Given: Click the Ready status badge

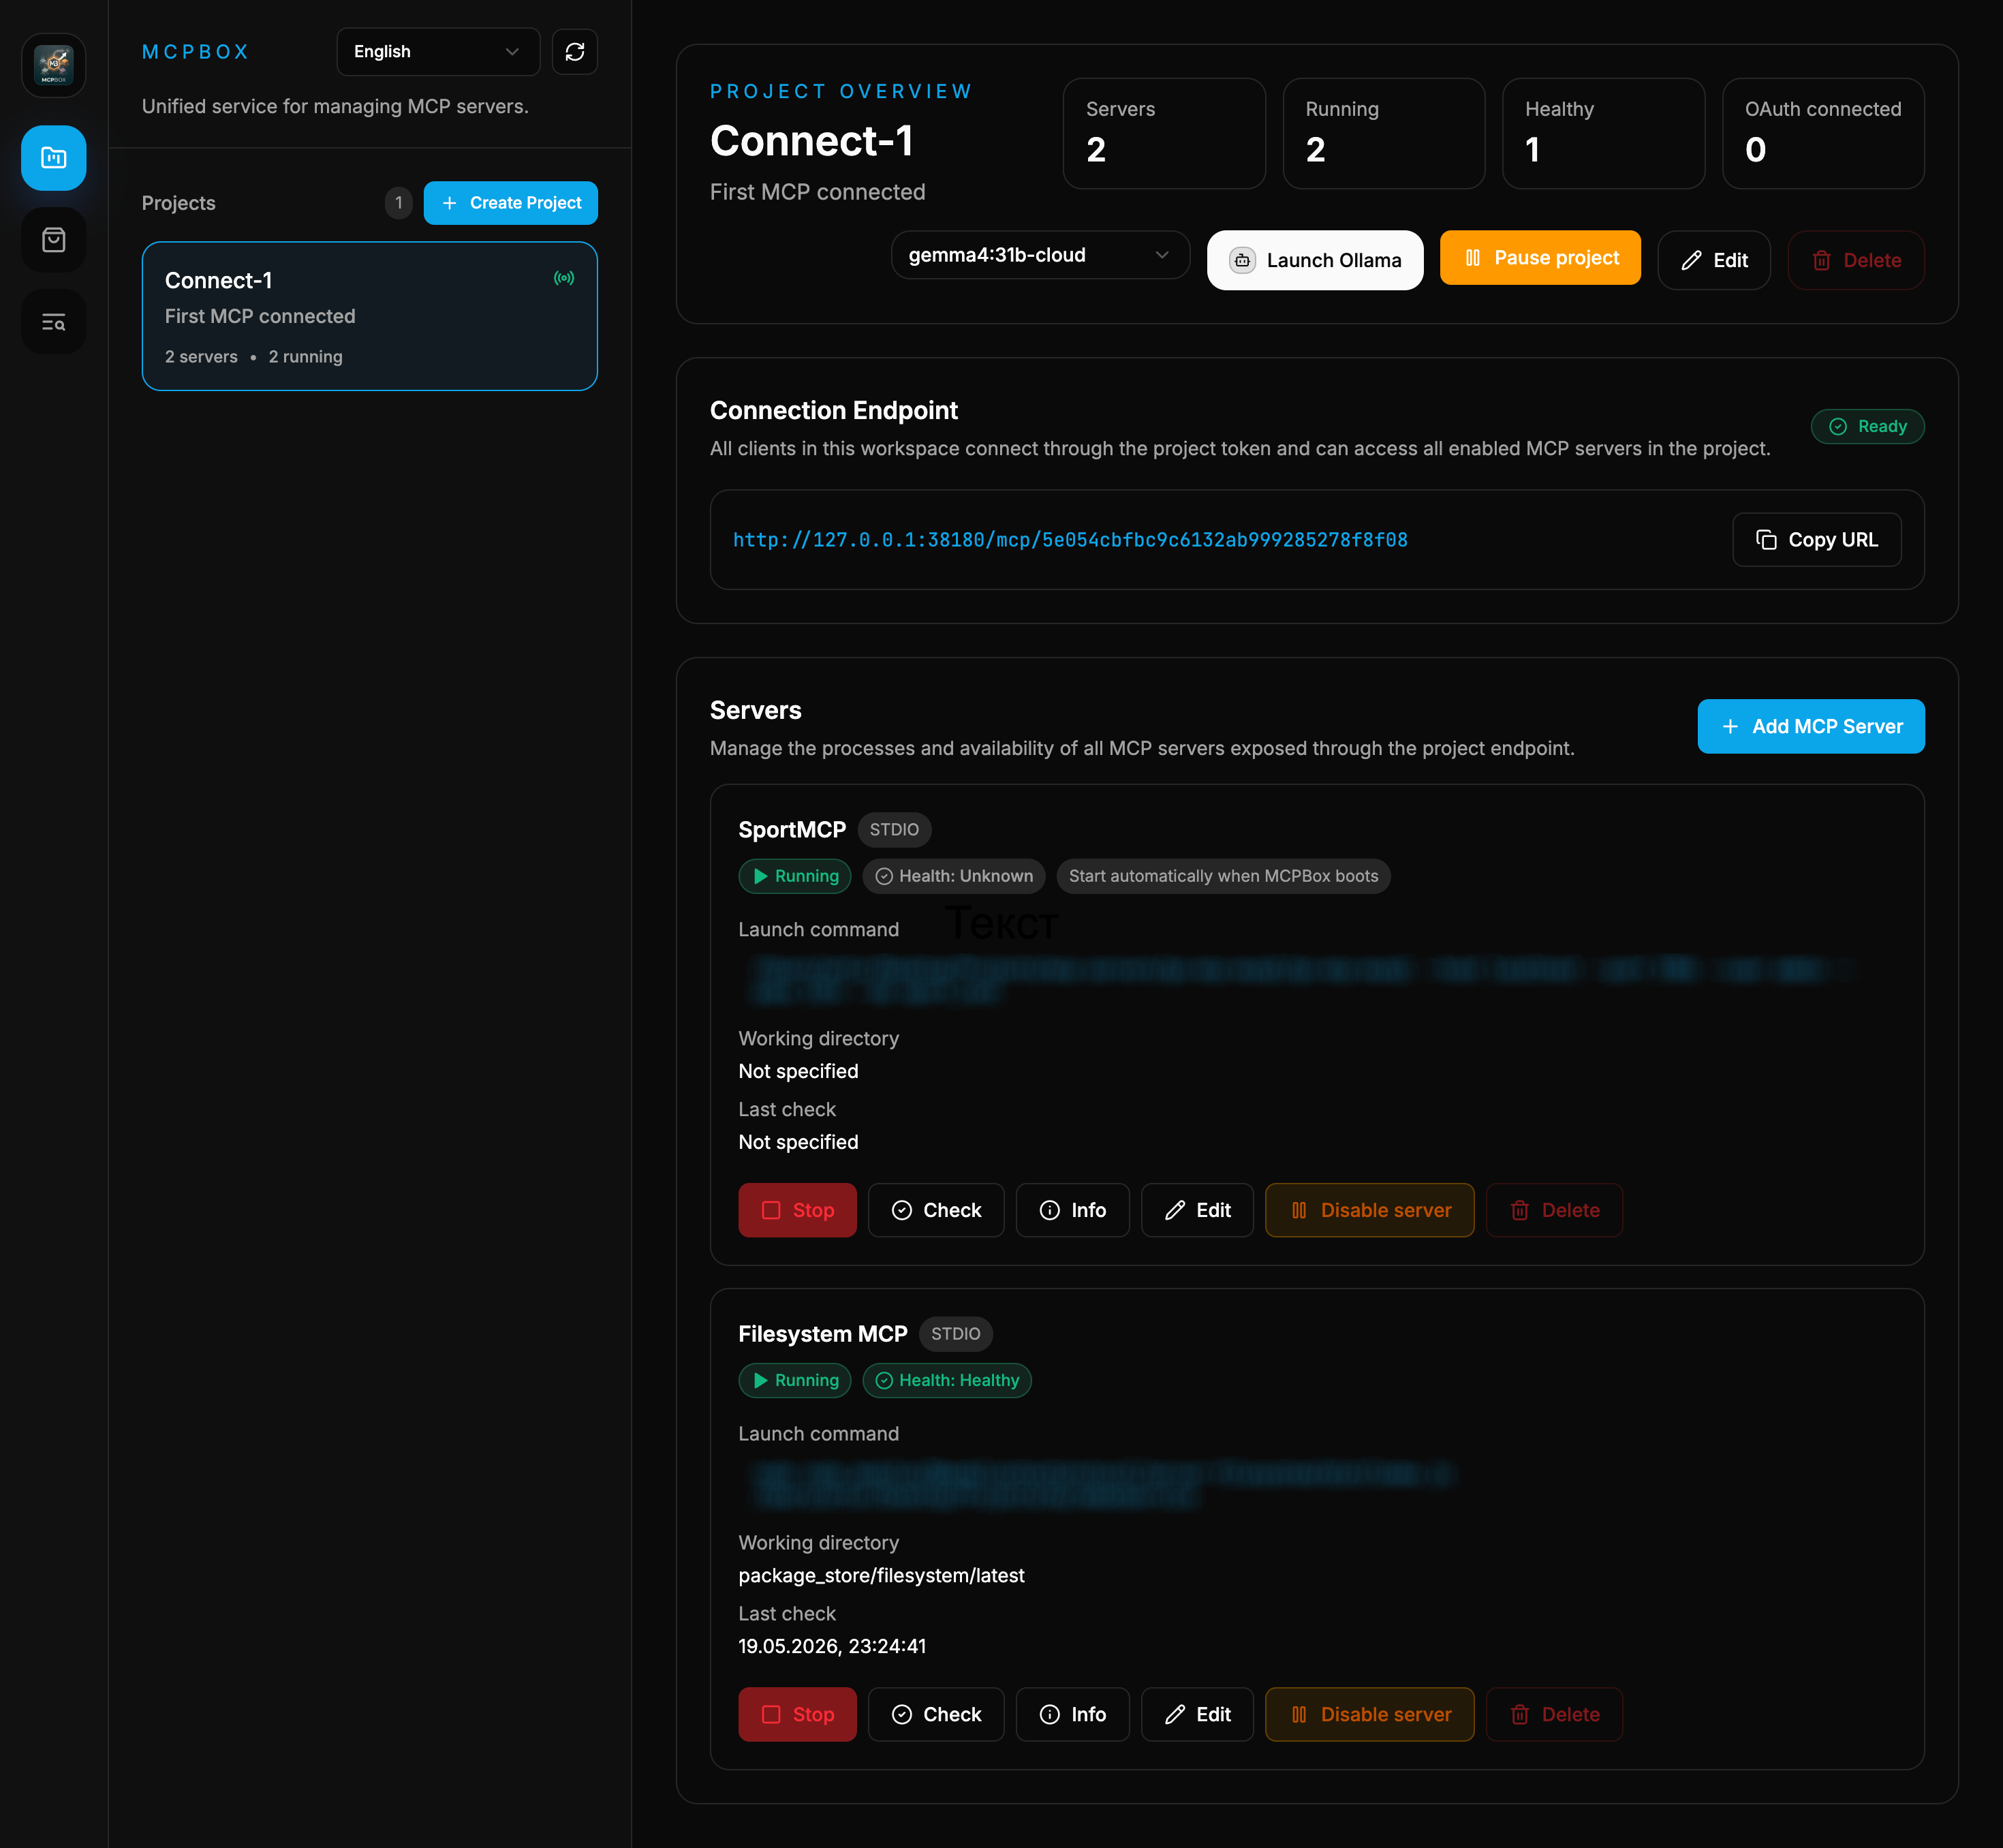Looking at the screenshot, I should click(1868, 426).
